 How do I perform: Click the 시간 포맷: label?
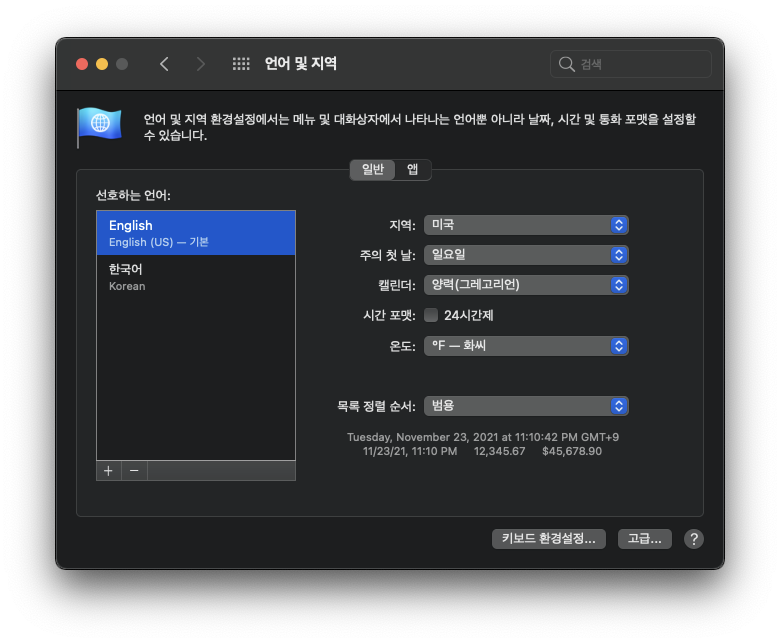pyautogui.click(x=390, y=316)
